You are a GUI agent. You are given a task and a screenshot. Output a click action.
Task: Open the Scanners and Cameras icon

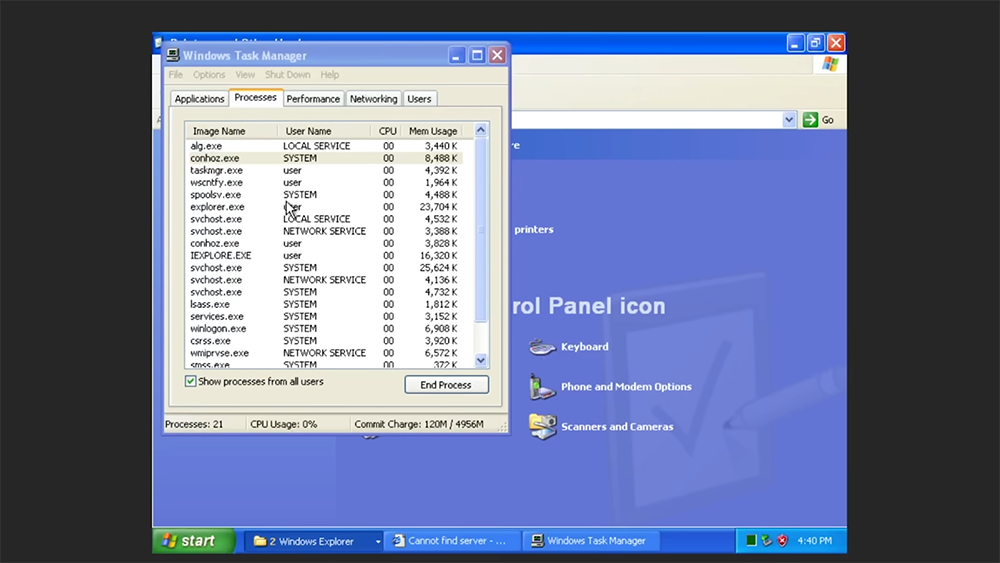coord(542,427)
